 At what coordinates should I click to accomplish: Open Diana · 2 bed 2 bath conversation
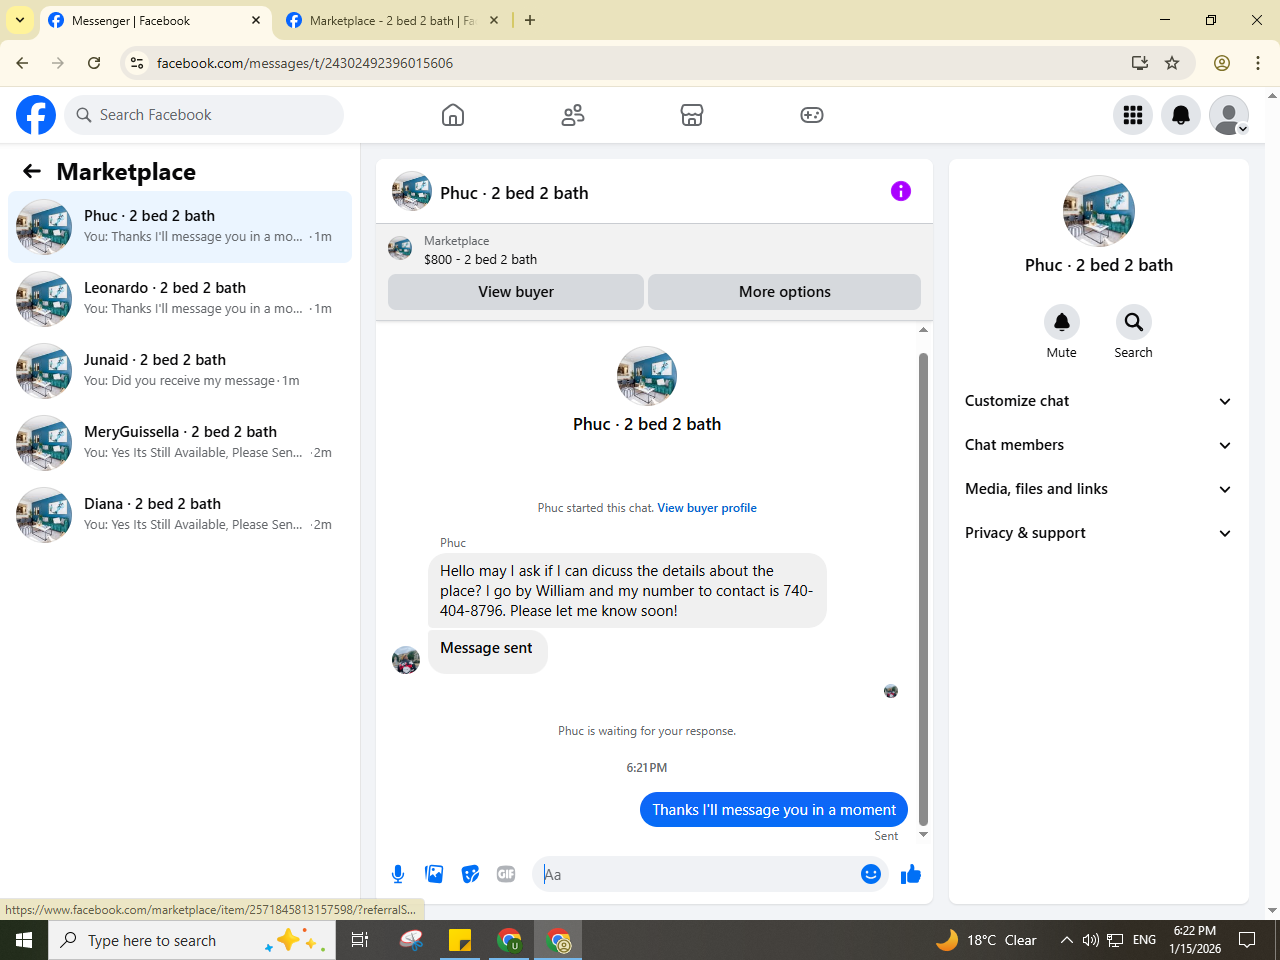tap(180, 515)
